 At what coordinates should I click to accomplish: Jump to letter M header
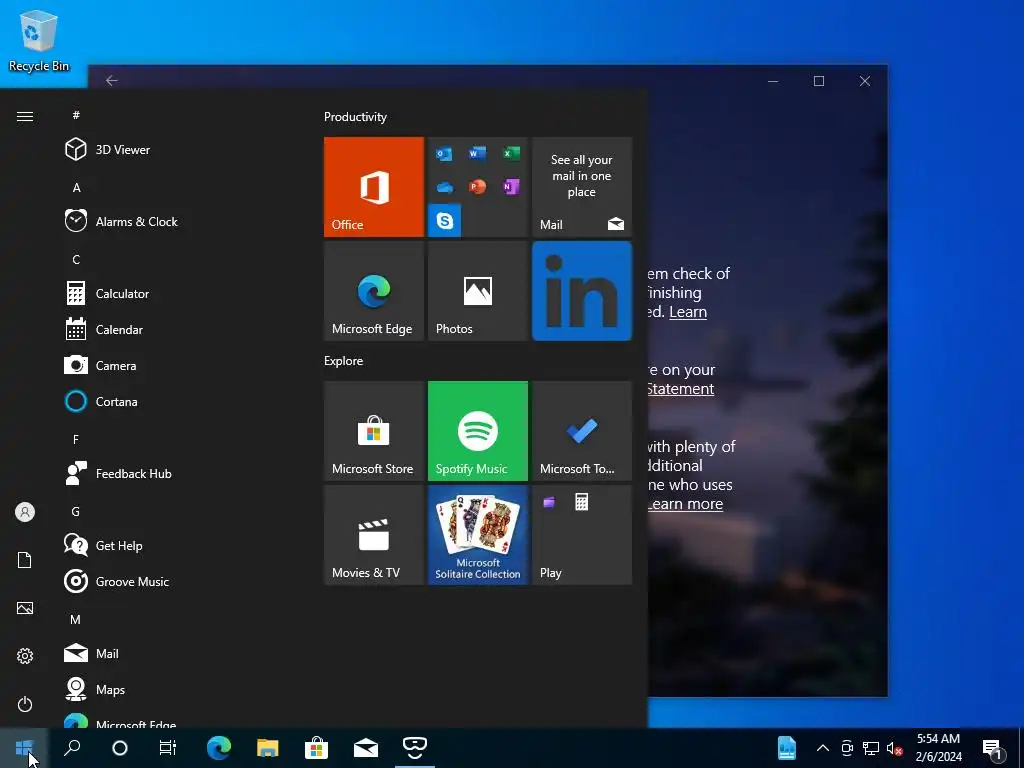[x=76, y=619]
